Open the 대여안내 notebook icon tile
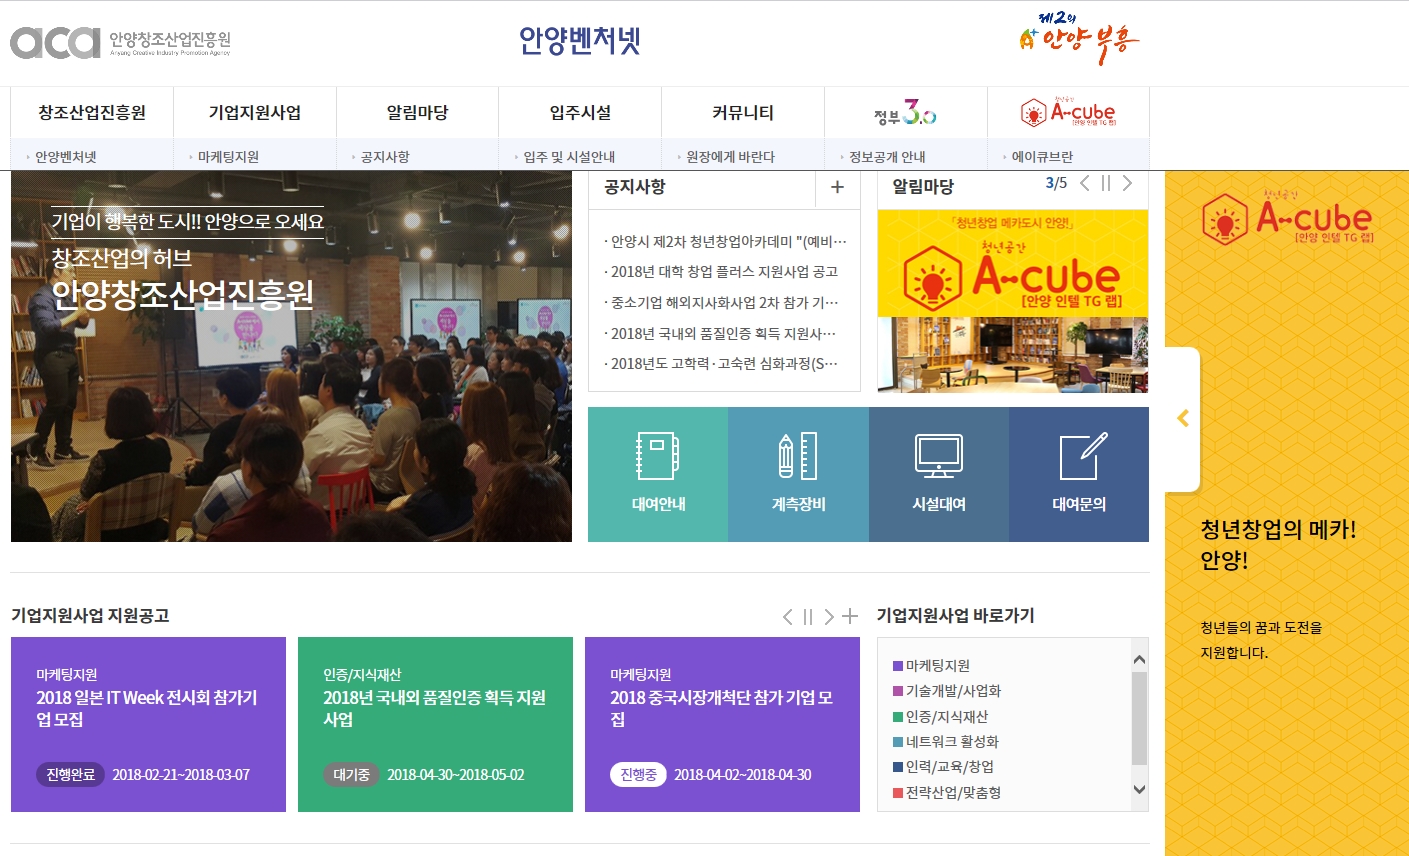This screenshot has height=856, width=1409. coord(658,473)
